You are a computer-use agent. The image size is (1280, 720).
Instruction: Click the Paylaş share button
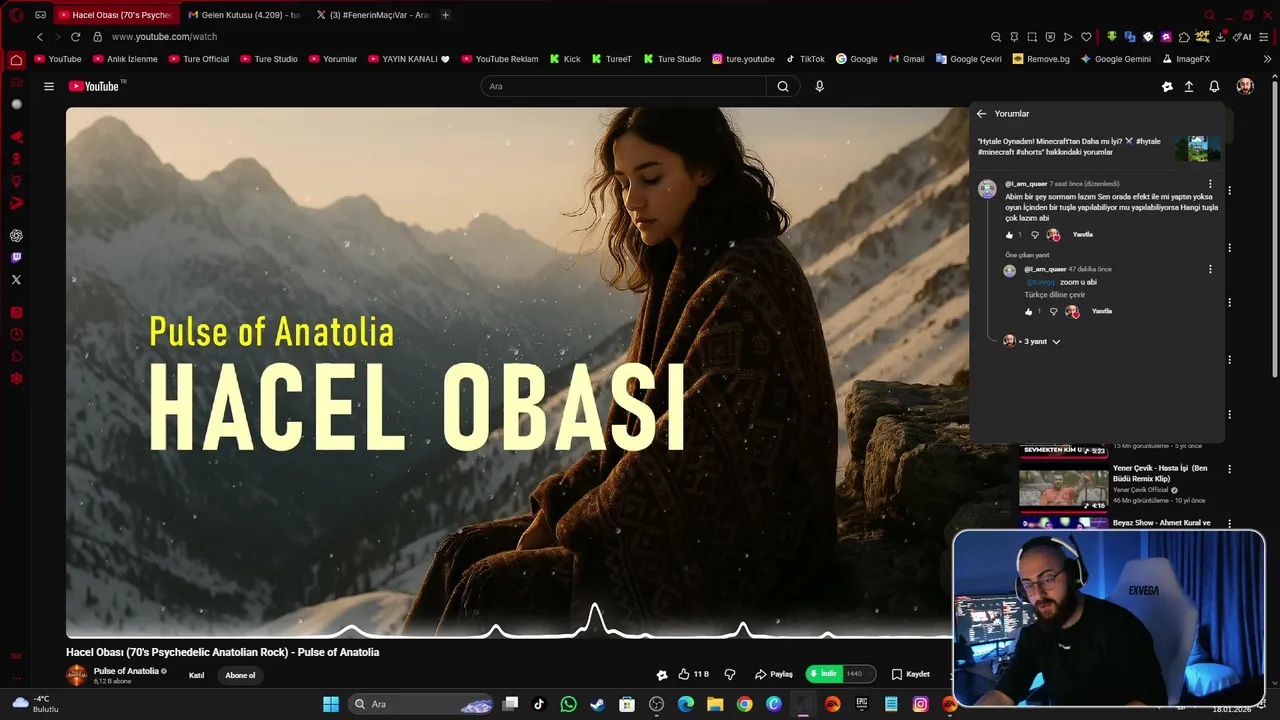tap(774, 674)
